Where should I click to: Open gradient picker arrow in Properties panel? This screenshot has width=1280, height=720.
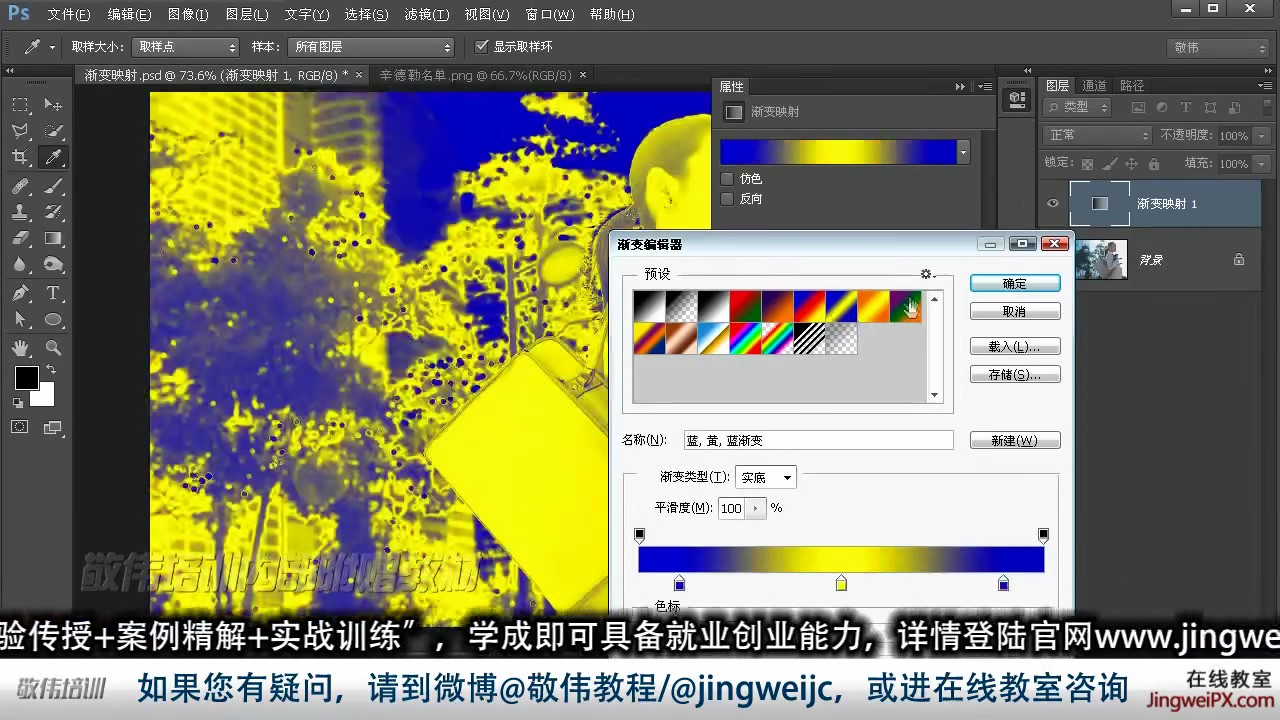click(963, 152)
